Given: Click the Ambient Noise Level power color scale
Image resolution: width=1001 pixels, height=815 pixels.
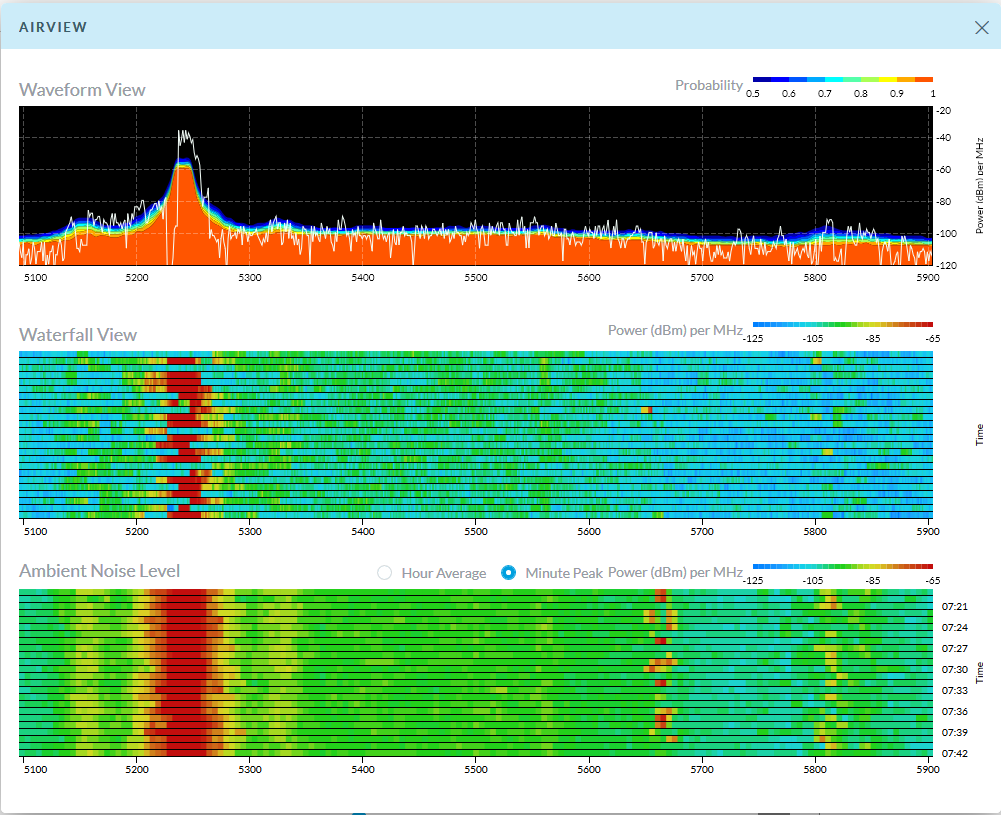Looking at the screenshot, I should point(843,567).
